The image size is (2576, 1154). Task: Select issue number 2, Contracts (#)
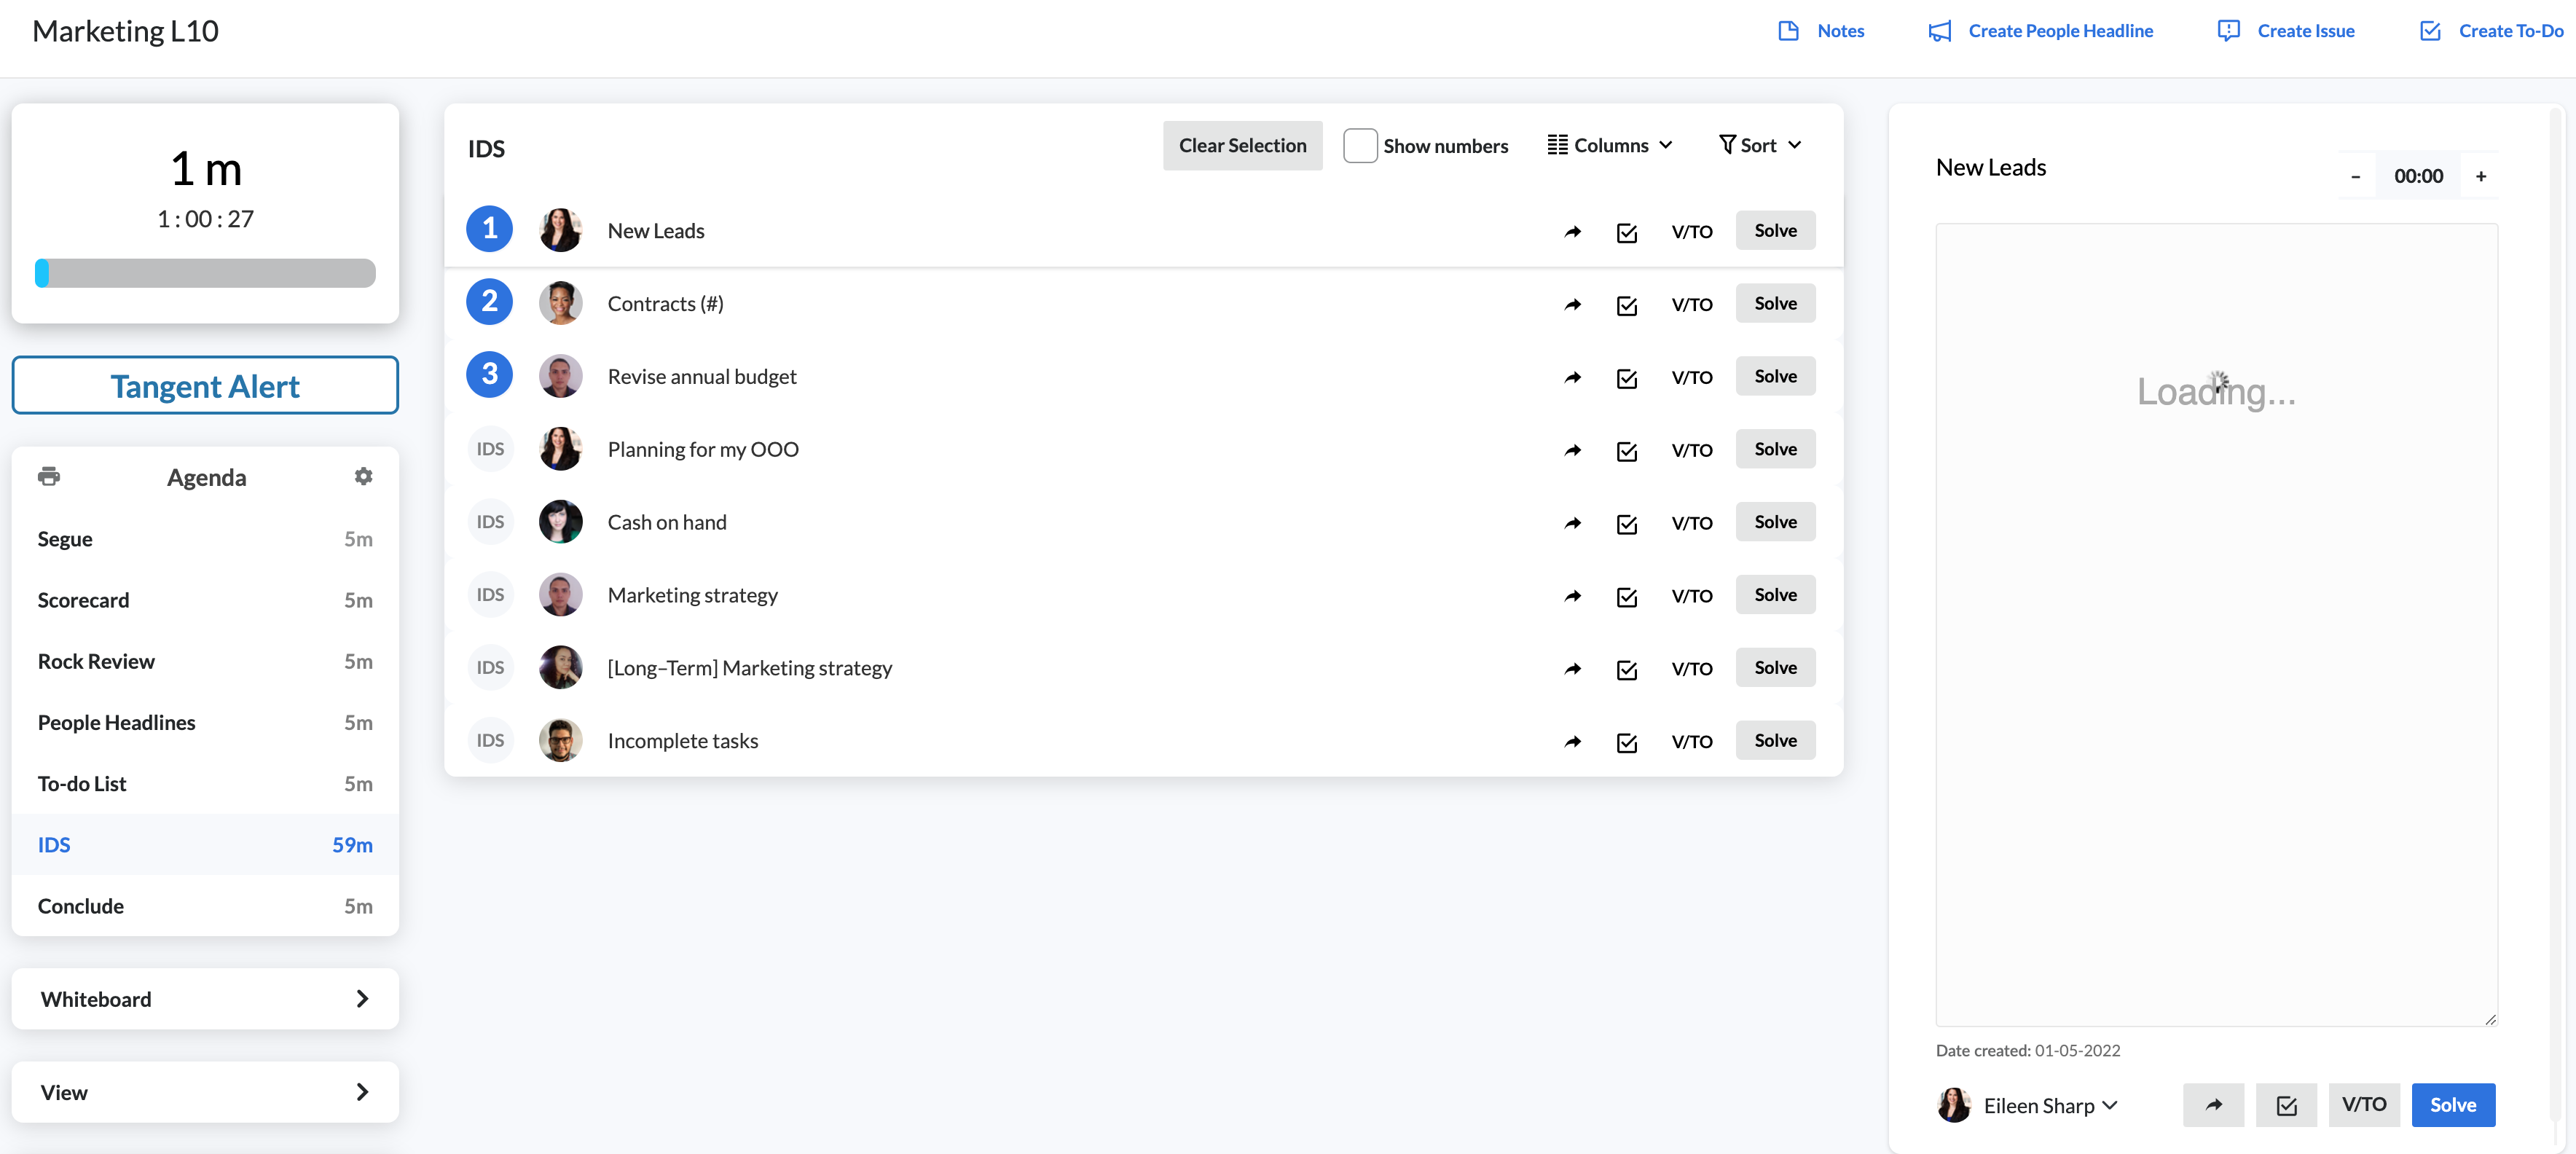pyautogui.click(x=489, y=301)
